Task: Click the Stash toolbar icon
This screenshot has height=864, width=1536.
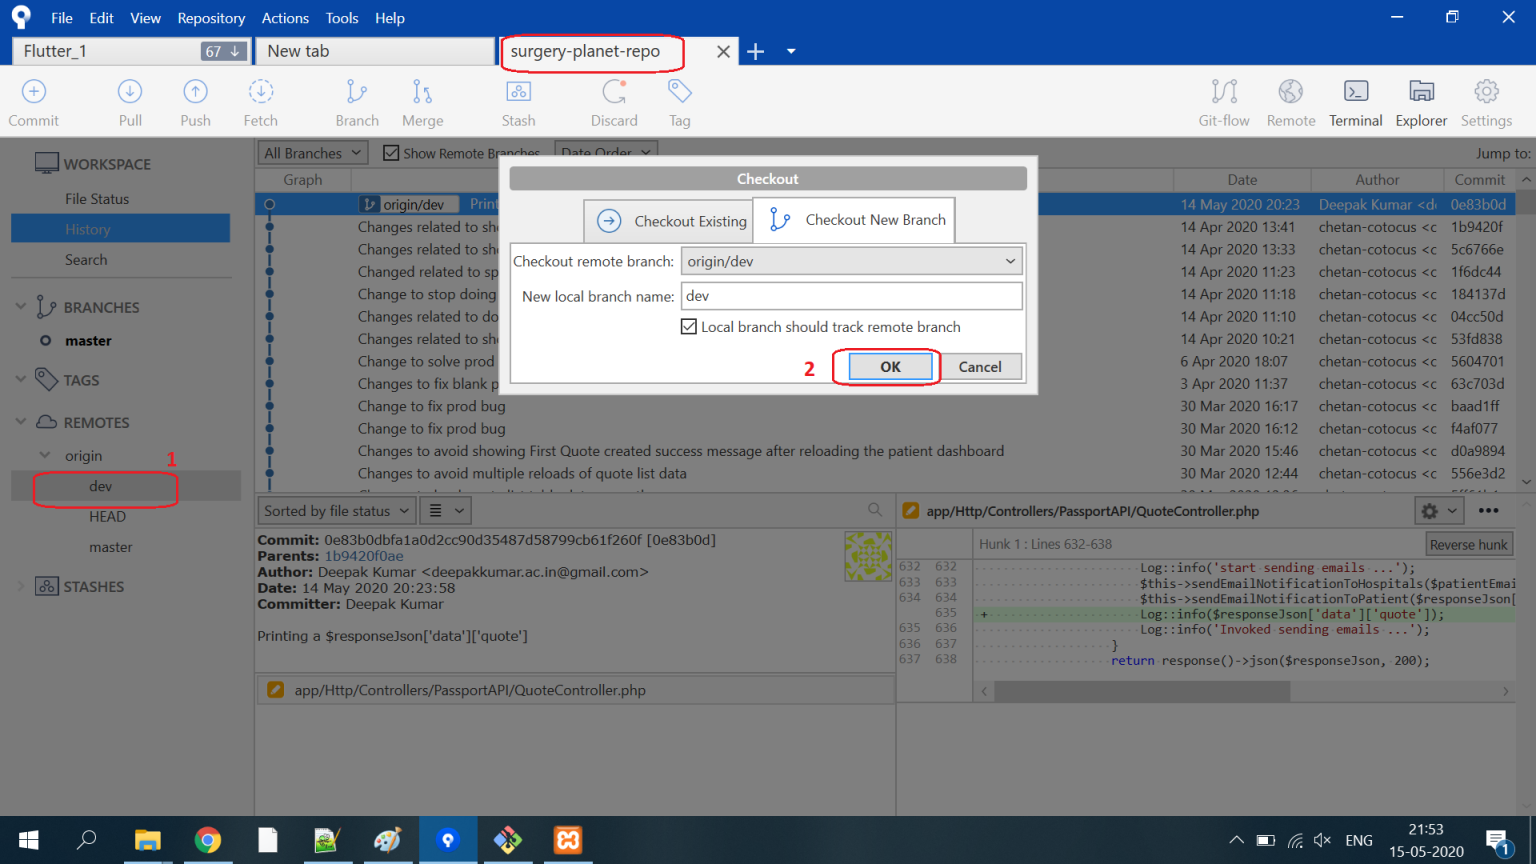Action: [518, 103]
